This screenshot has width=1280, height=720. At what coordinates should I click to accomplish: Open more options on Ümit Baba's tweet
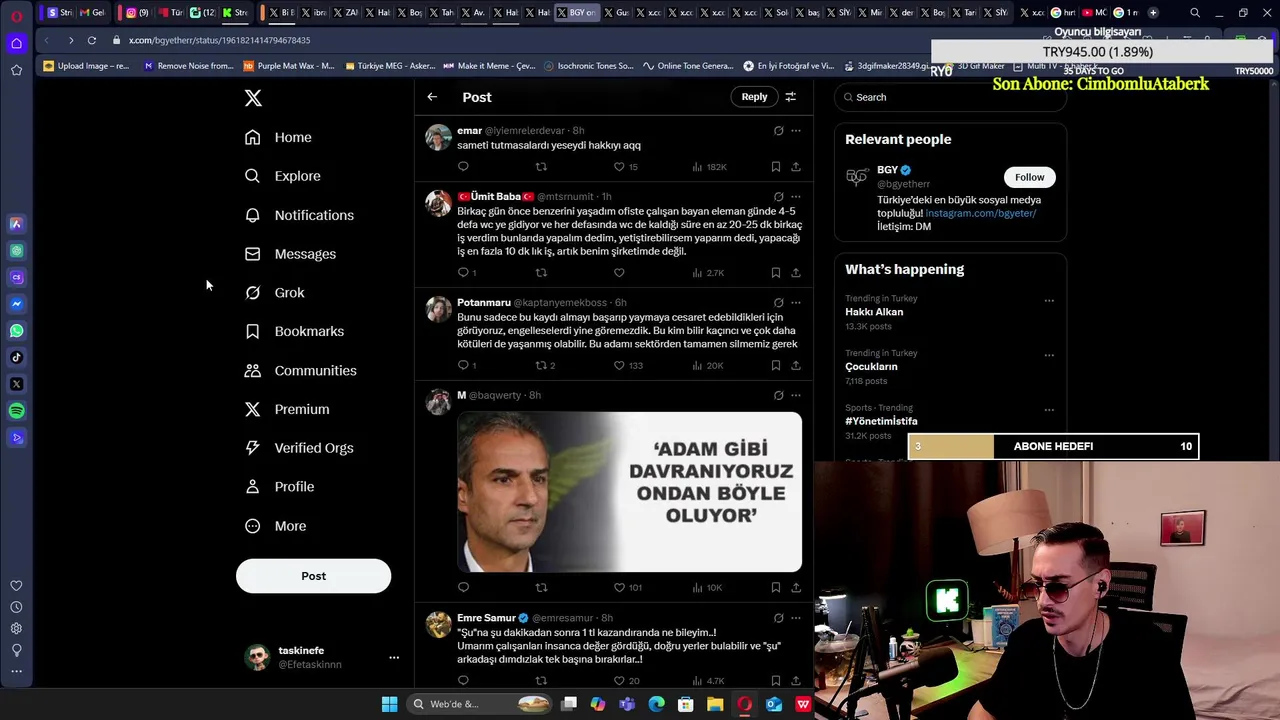[x=796, y=196]
